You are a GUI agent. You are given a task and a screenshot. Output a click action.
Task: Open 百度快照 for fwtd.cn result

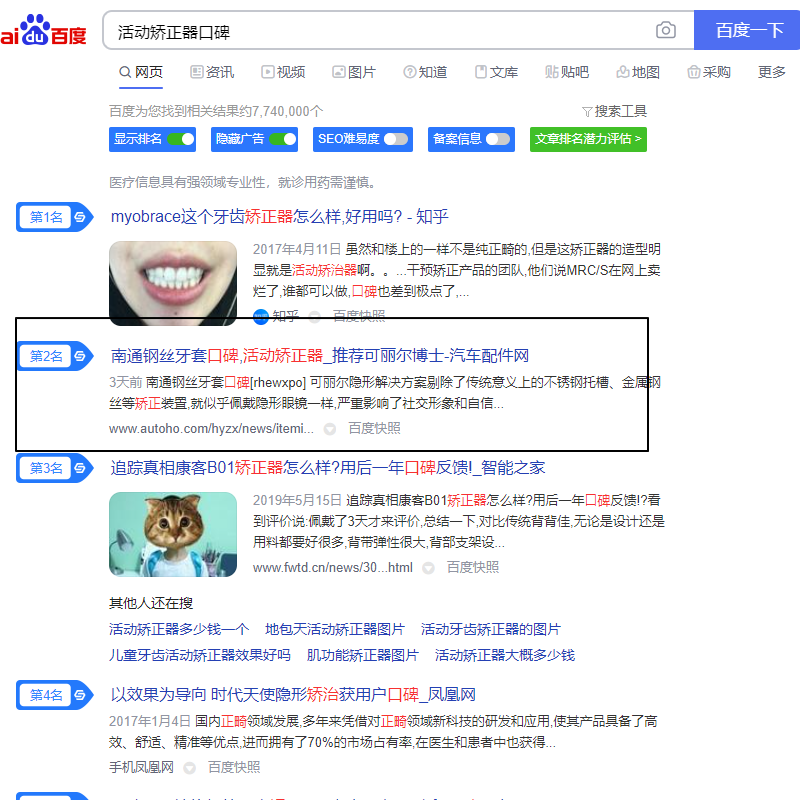point(472,567)
